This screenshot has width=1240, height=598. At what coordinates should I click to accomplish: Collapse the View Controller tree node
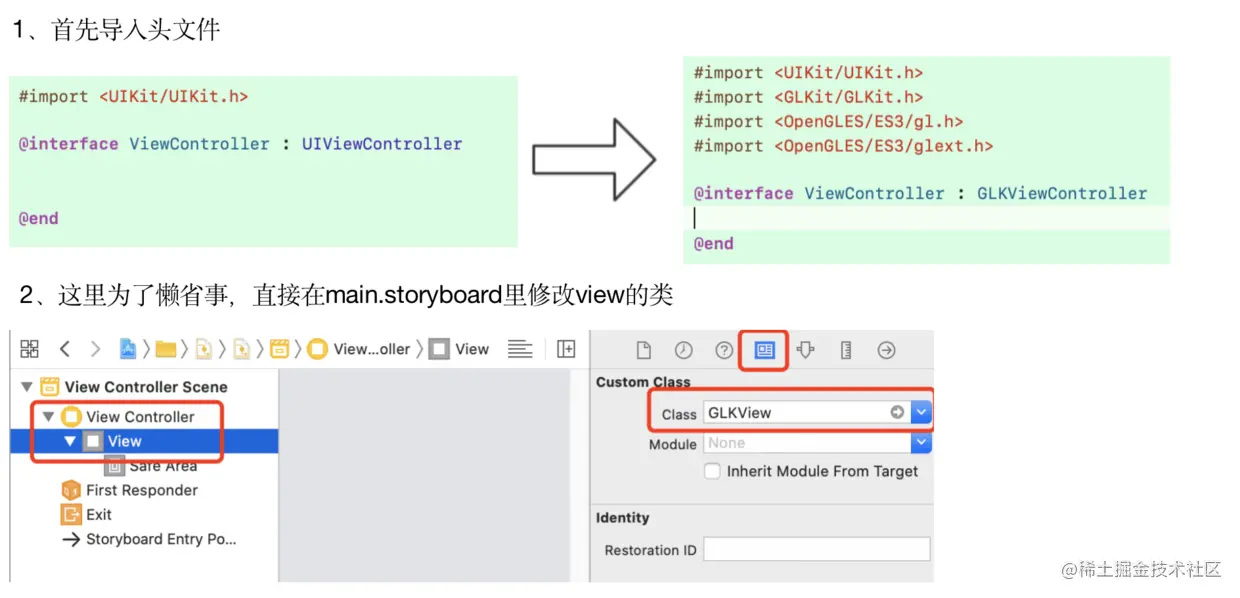point(48,416)
